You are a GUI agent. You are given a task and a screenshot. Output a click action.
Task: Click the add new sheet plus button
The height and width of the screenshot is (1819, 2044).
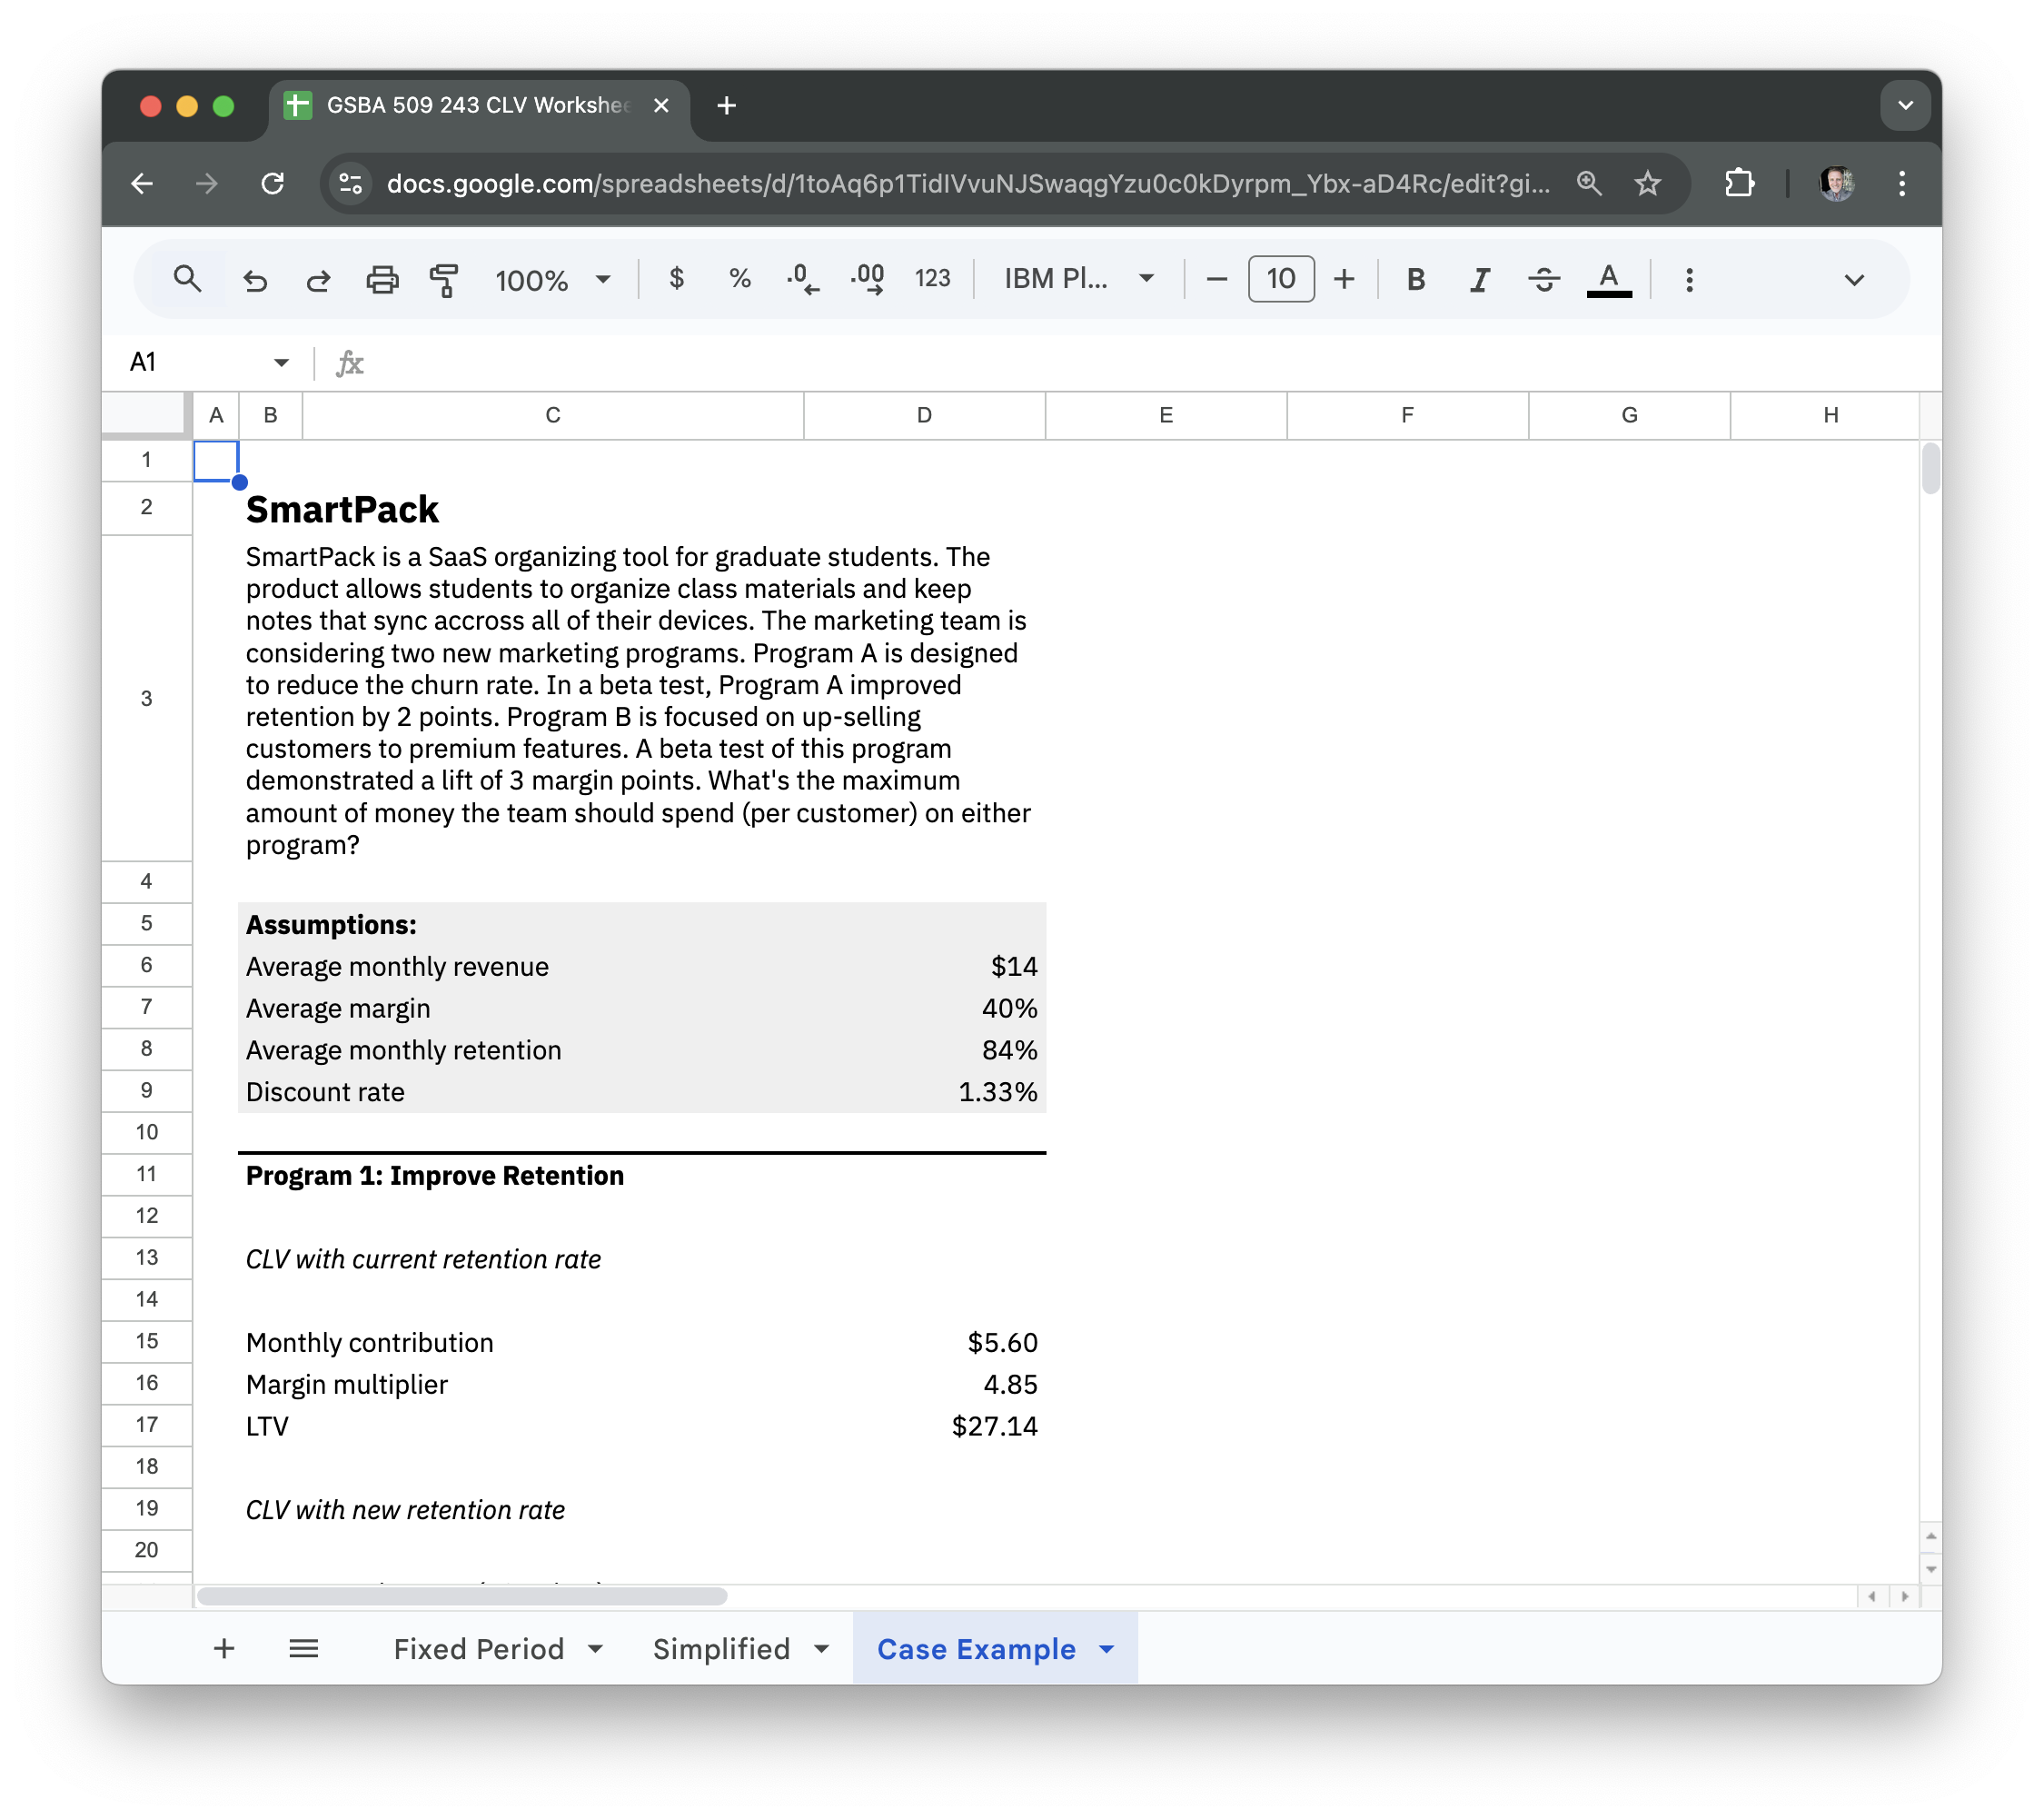224,1649
